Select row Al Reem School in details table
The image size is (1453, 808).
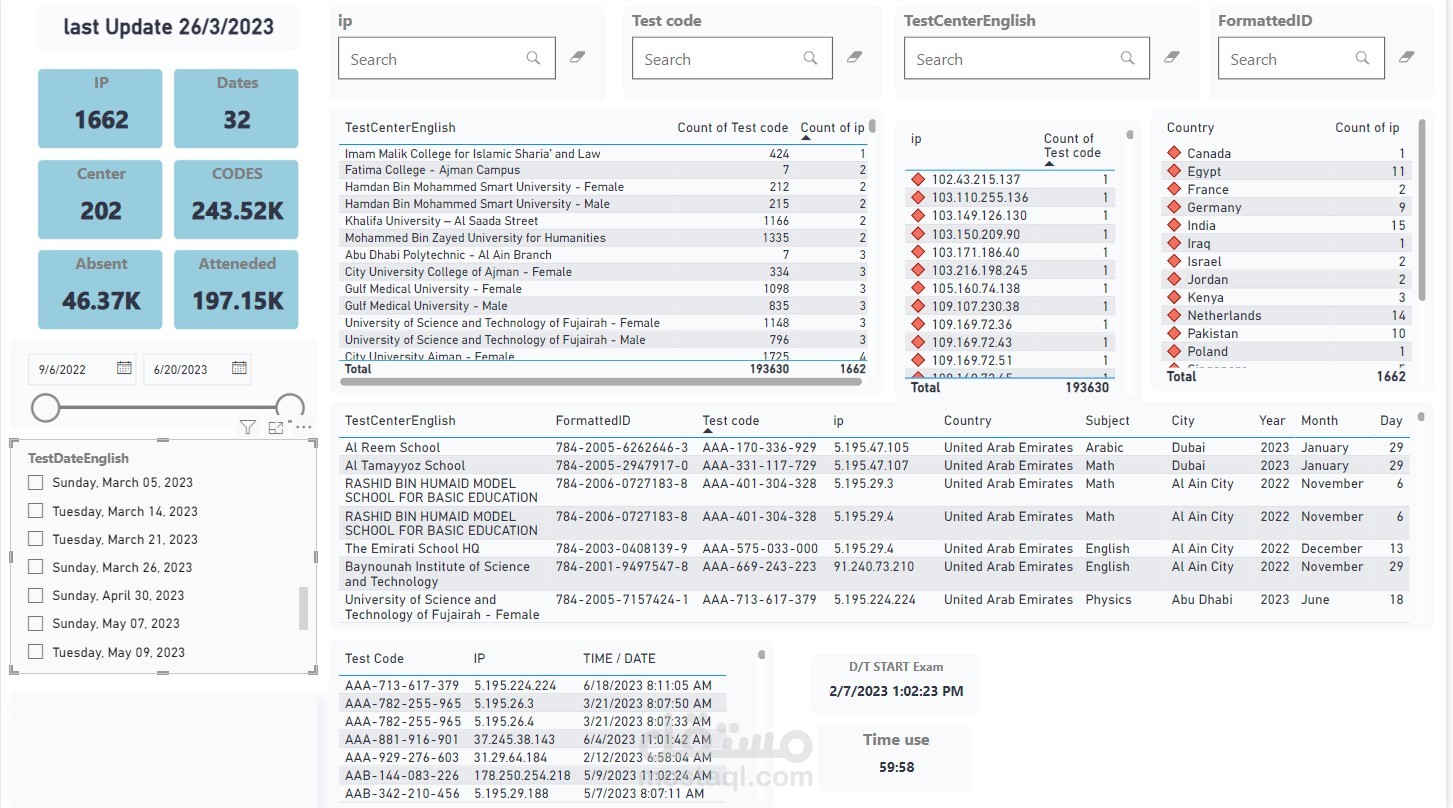875,448
